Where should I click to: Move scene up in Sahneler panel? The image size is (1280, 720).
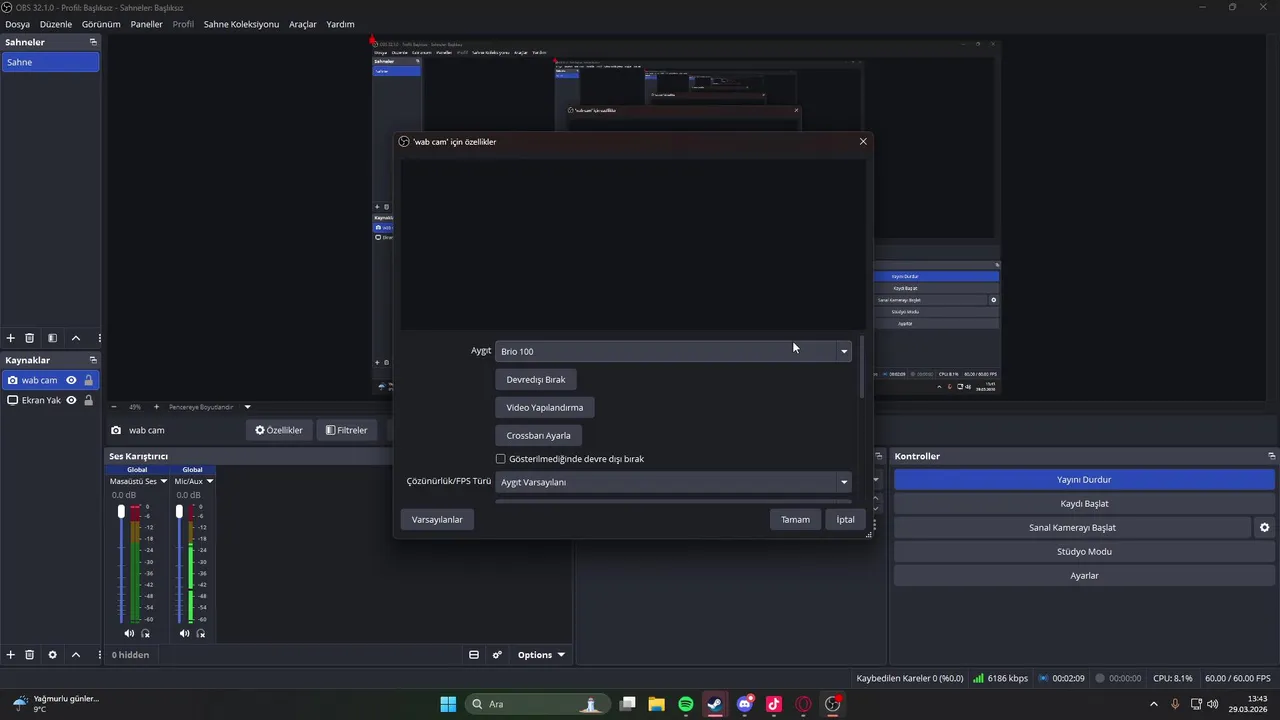pyautogui.click(x=76, y=338)
